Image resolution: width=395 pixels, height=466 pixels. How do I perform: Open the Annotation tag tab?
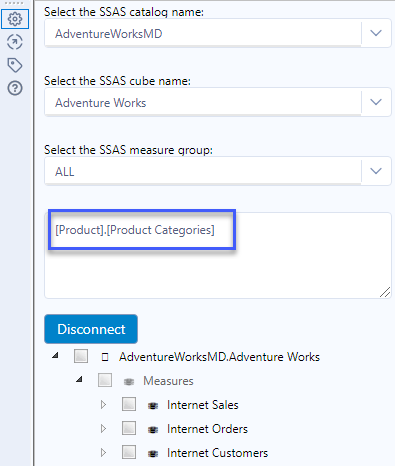15,65
